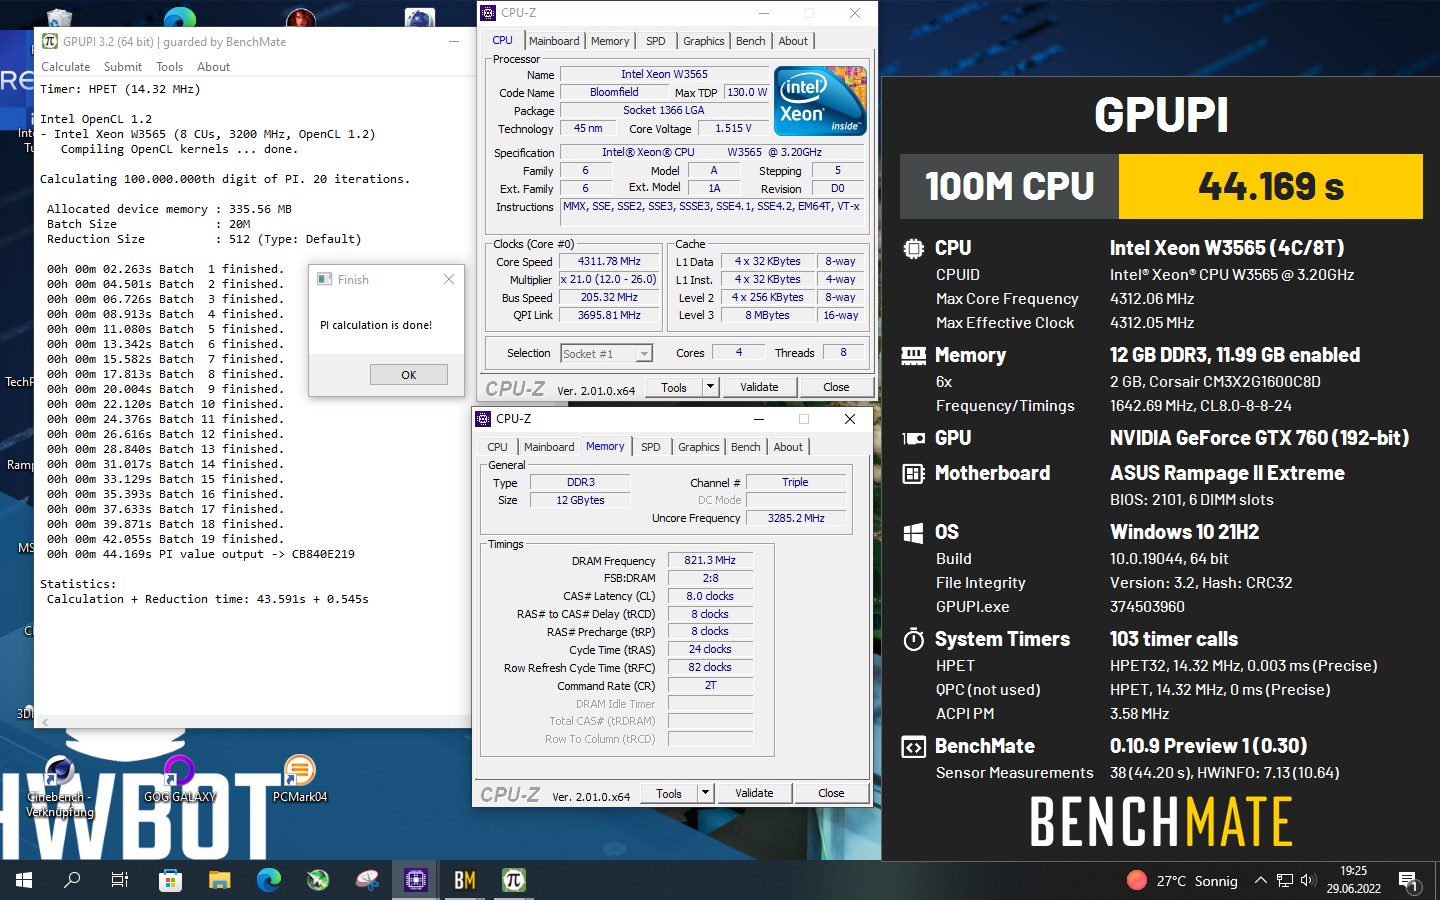Click the DRAM Frequency value 821.3 MHz
Screen dimensions: 1440x900
click(x=710, y=560)
